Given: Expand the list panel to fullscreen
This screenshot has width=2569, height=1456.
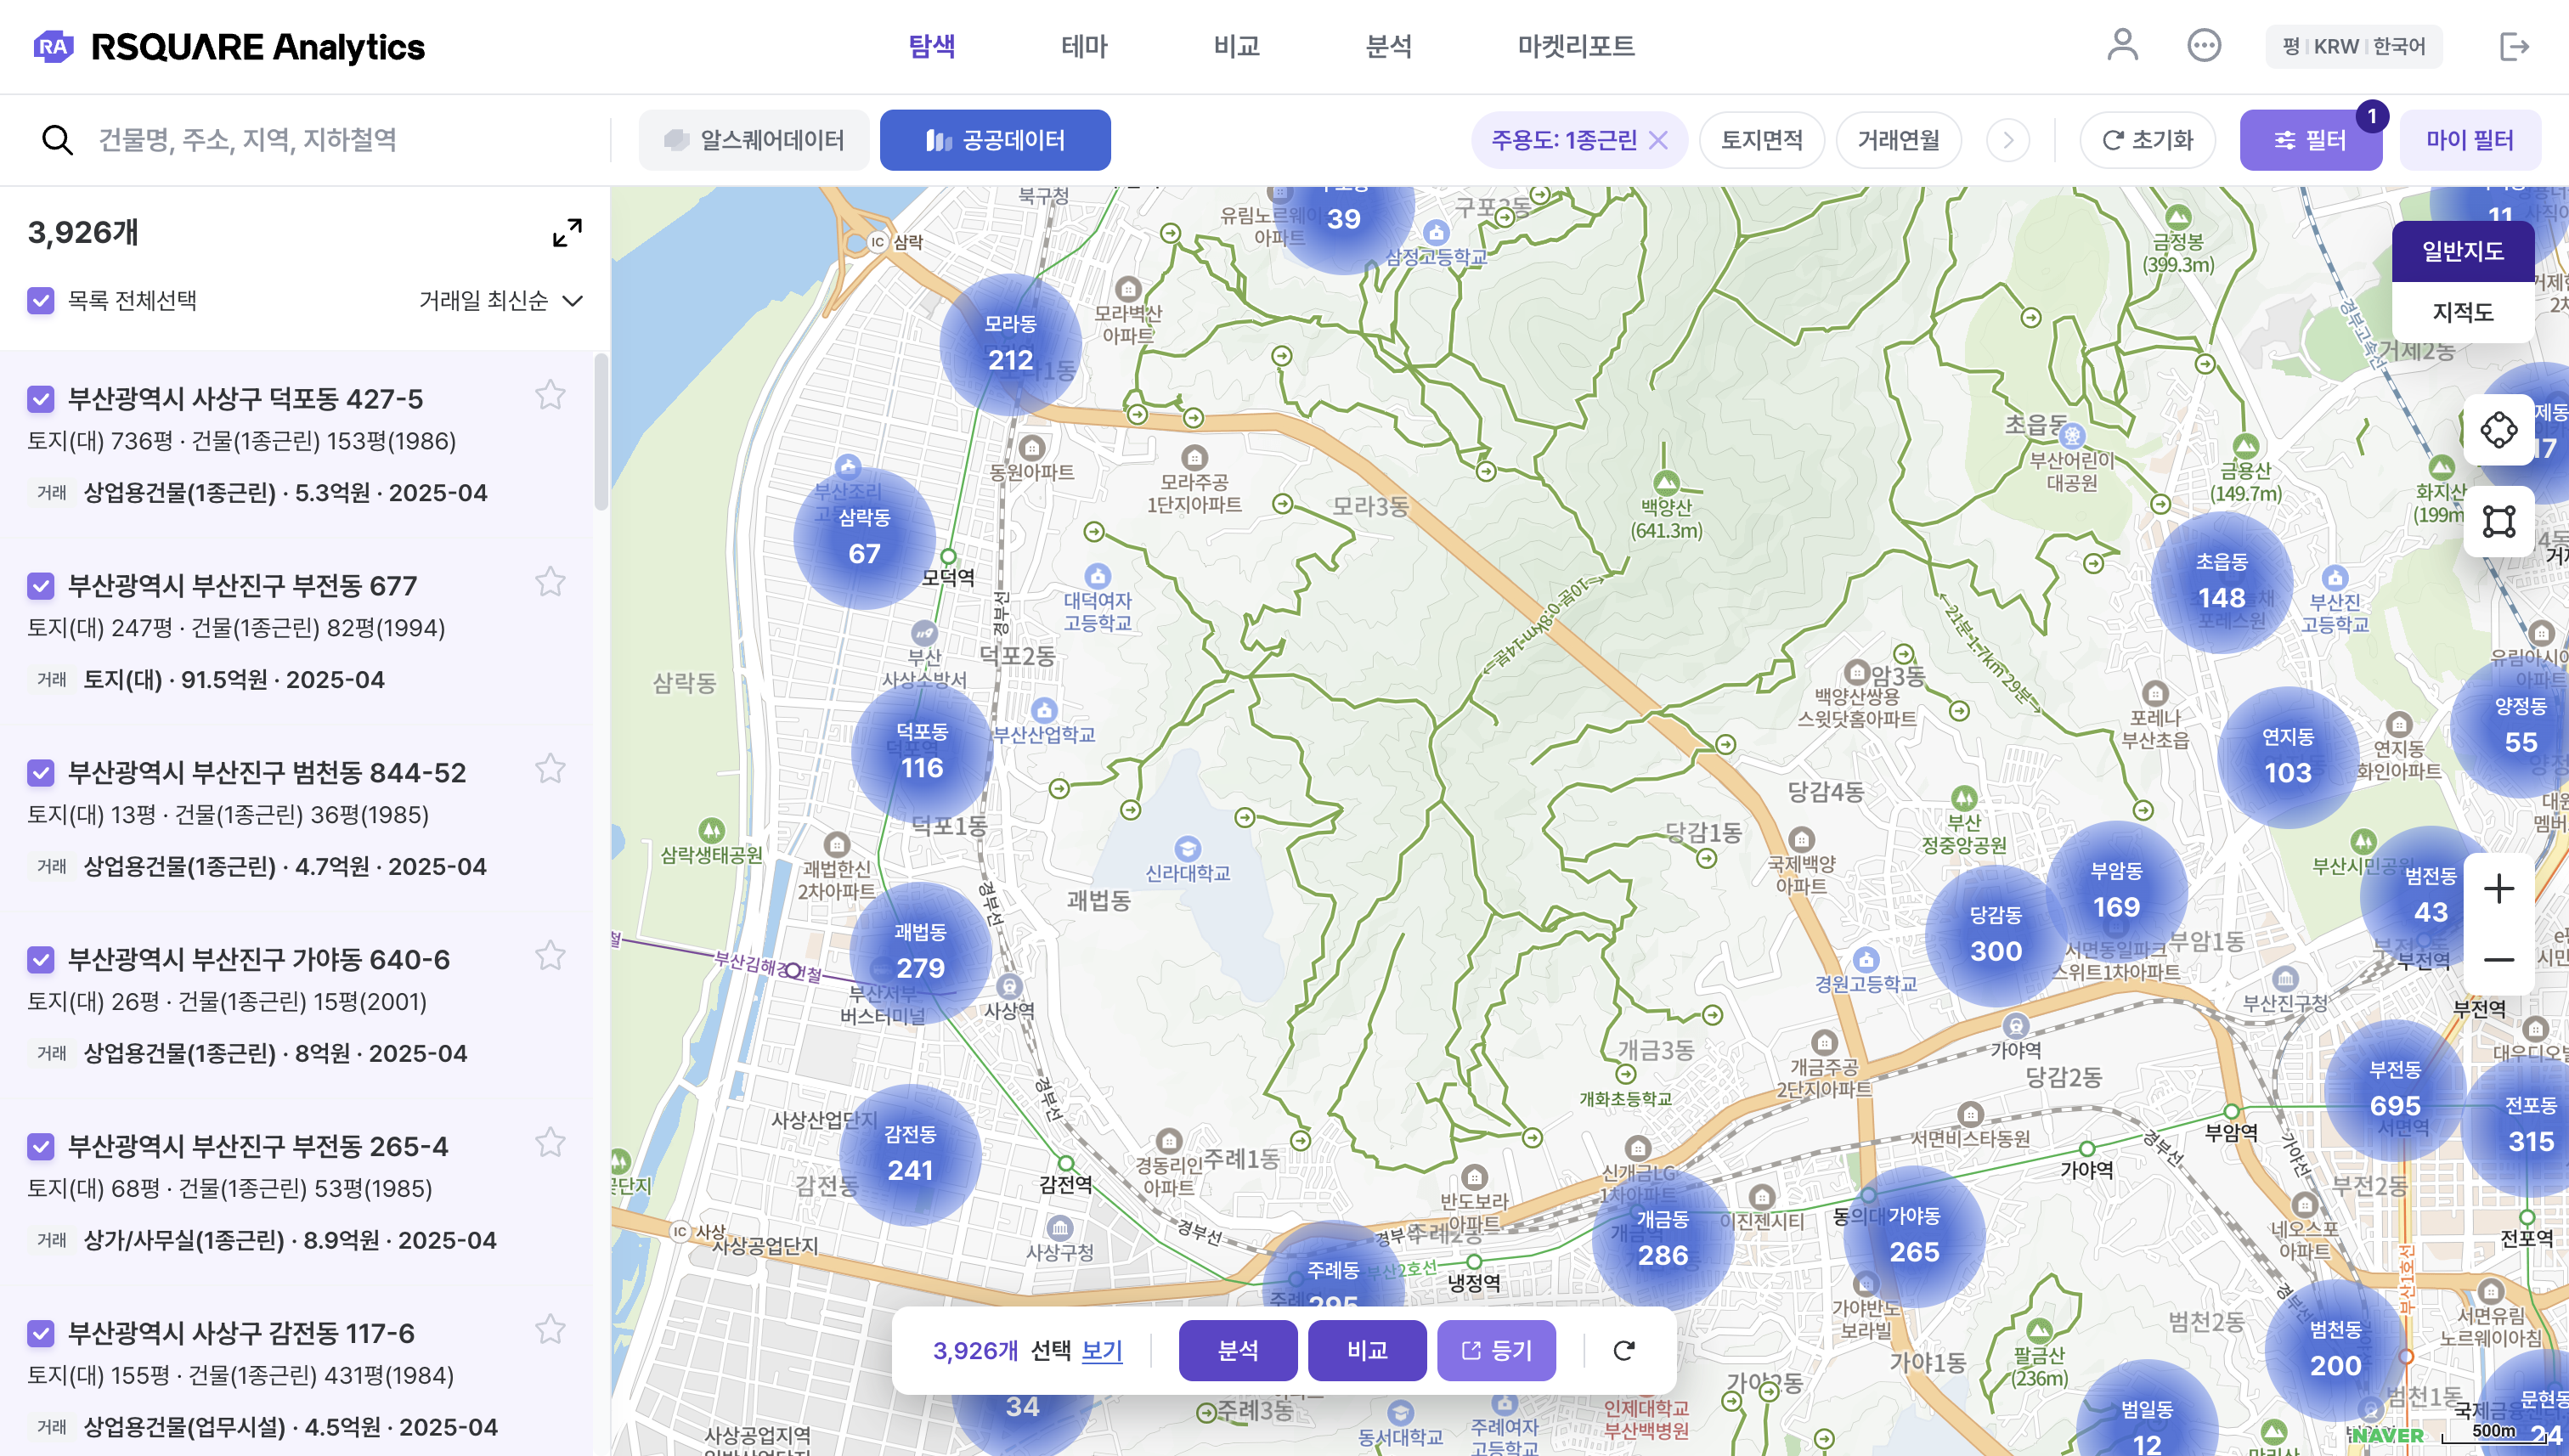Looking at the screenshot, I should [567, 233].
